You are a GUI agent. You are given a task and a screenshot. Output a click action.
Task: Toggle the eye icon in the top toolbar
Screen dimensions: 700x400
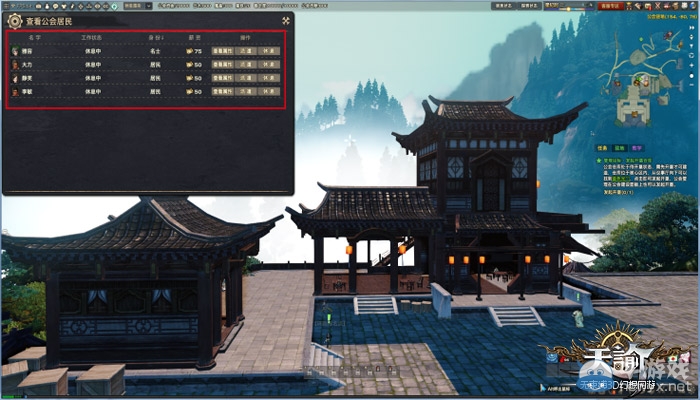[97, 6]
